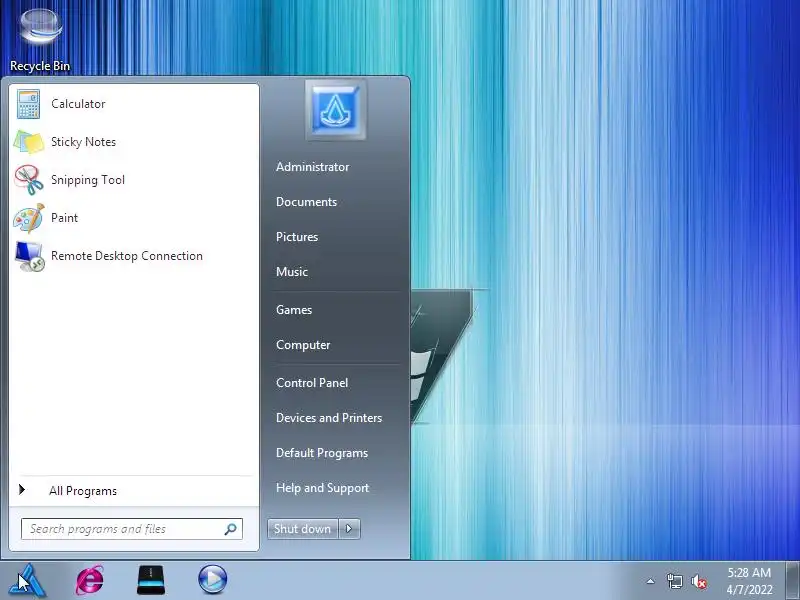800x600 pixels.
Task: Click the network status tray icon
Action: (x=674, y=581)
